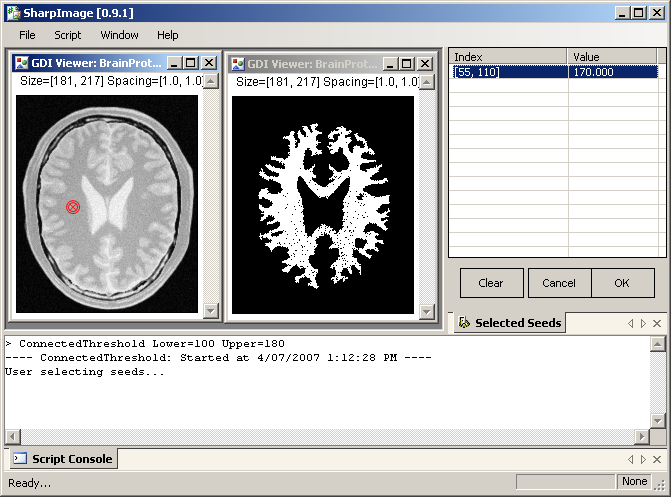Viewport: 671px width, 497px height.
Task: Minimize the second GDI Viewer window
Action: 391,63
